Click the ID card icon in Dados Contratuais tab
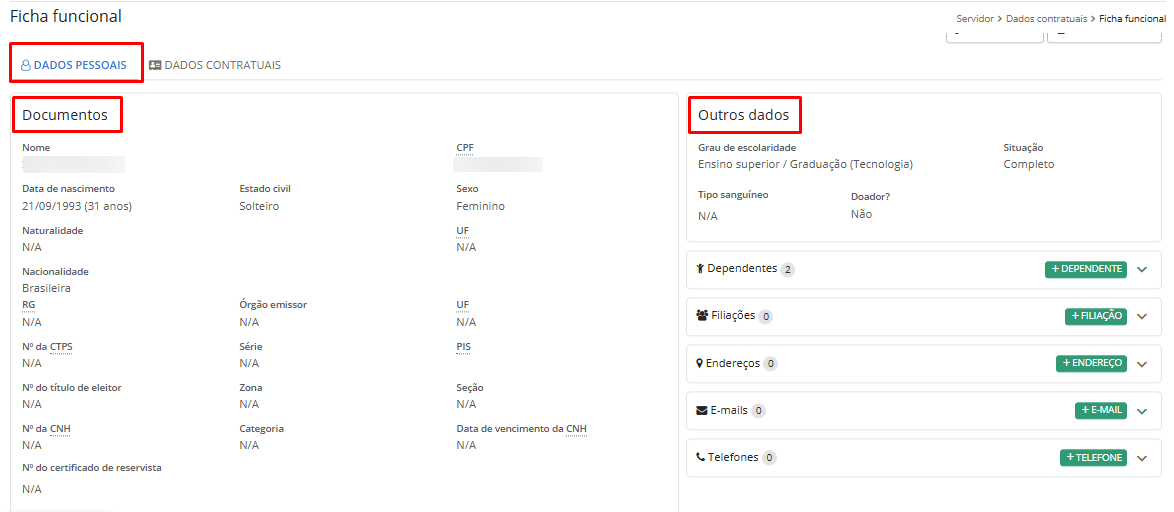The height and width of the screenshot is (512, 1174). coord(155,66)
